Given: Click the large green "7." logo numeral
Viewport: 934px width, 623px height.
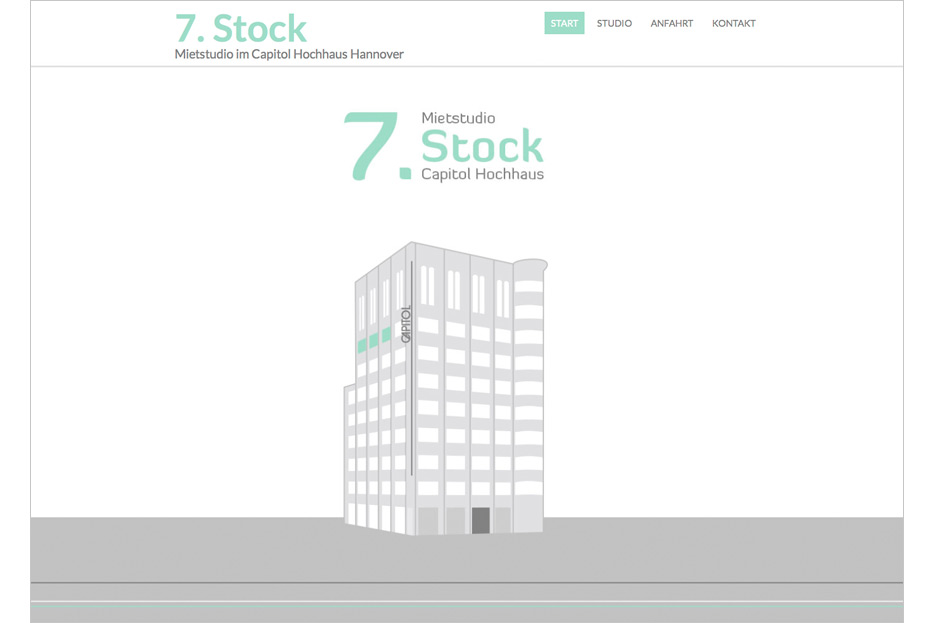Looking at the screenshot, I should click(374, 147).
